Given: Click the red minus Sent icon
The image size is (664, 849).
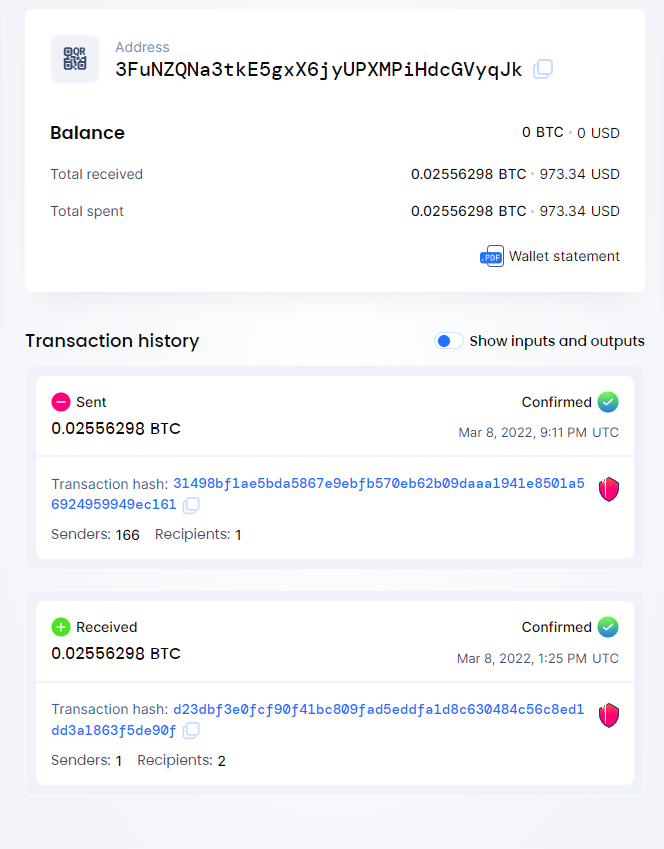Looking at the screenshot, I should click(61, 402).
